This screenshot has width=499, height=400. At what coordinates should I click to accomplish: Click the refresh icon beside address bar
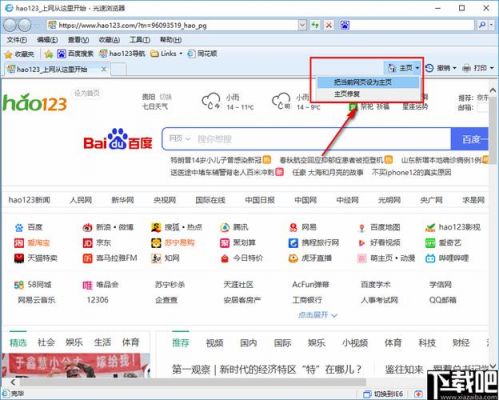[x=315, y=25]
